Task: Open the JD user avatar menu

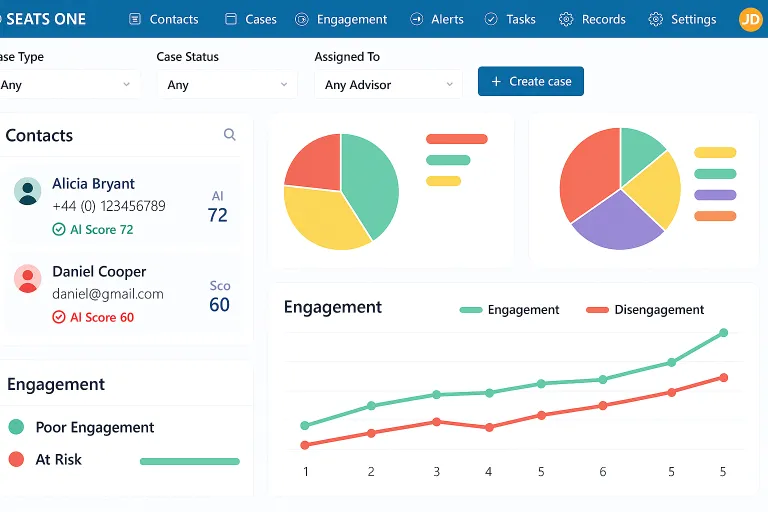Action: click(750, 19)
